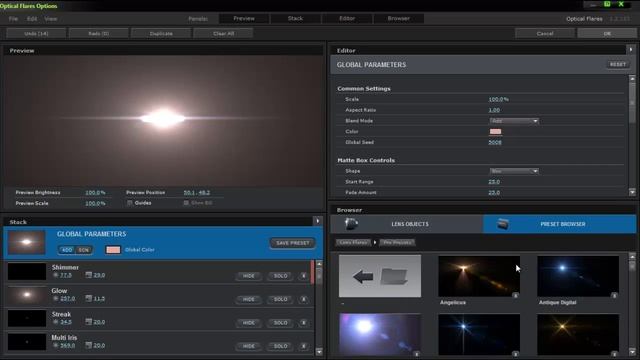This screenshot has height=360, width=640.
Task: Select the Angelicus preset thumbnail
Action: 479,276
